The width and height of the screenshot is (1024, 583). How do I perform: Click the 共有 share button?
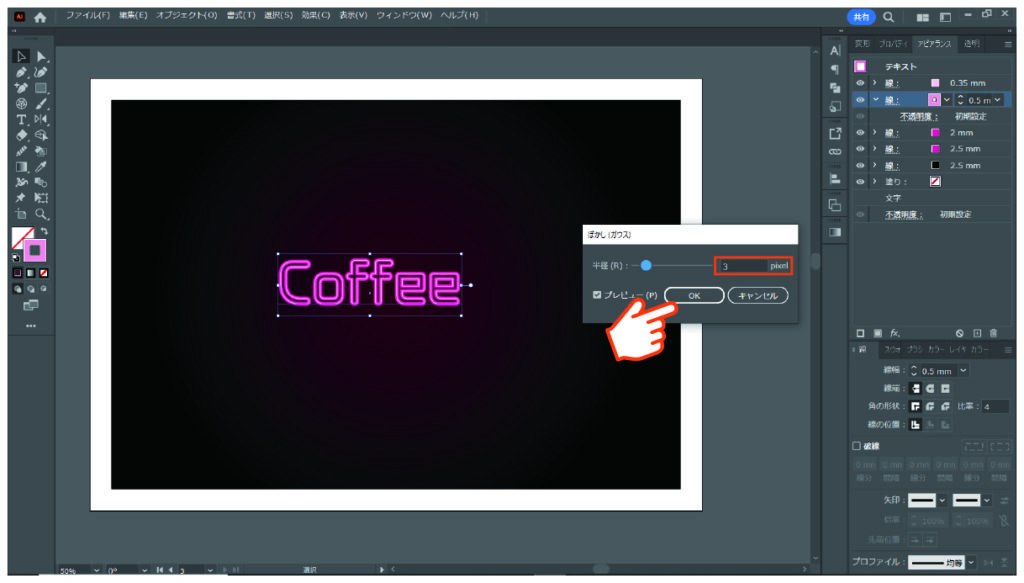(x=861, y=17)
